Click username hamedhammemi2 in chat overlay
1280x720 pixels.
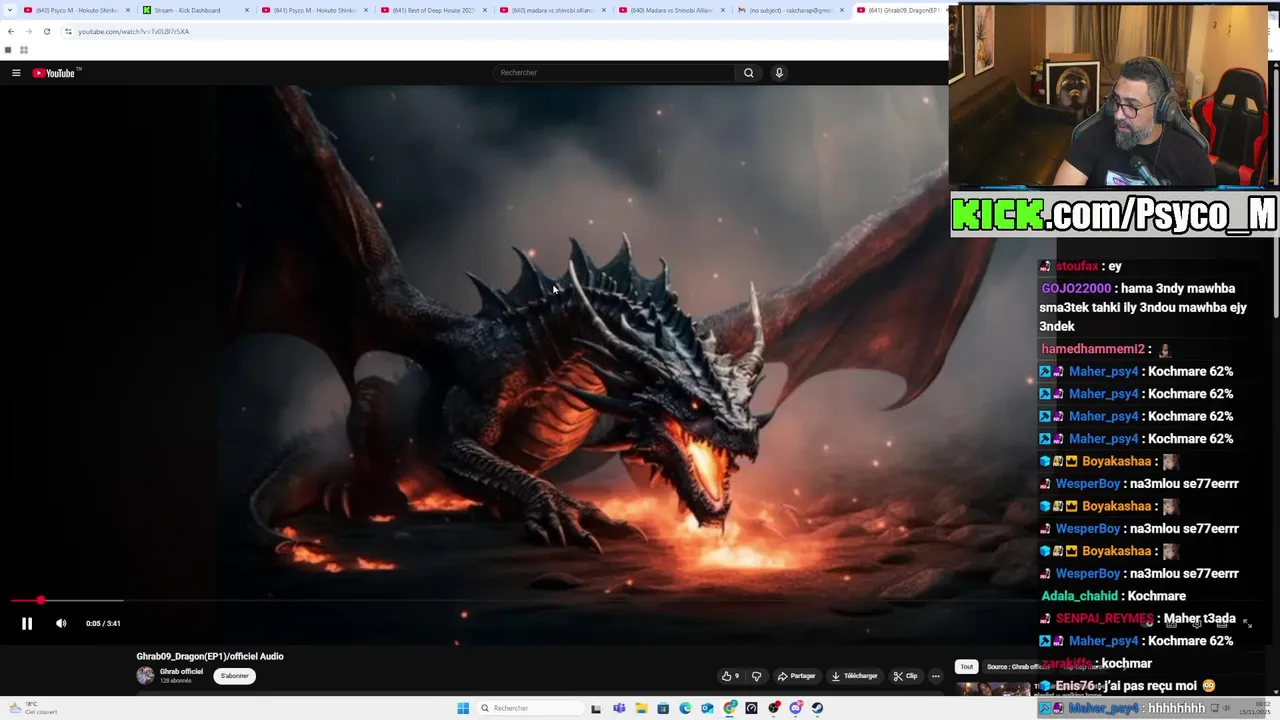(x=1093, y=349)
